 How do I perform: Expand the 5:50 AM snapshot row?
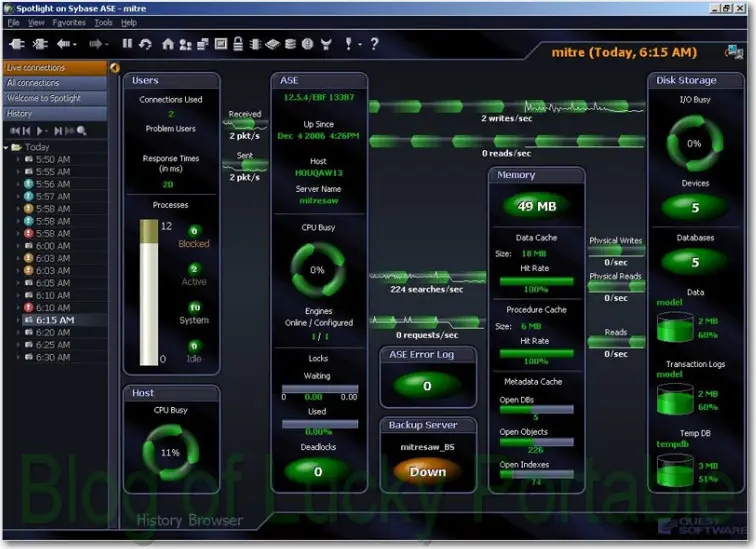18,159
